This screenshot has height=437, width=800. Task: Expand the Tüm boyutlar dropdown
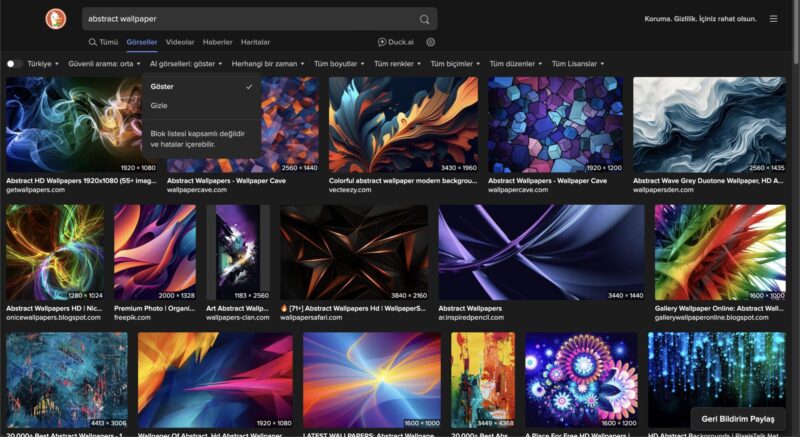pos(339,64)
